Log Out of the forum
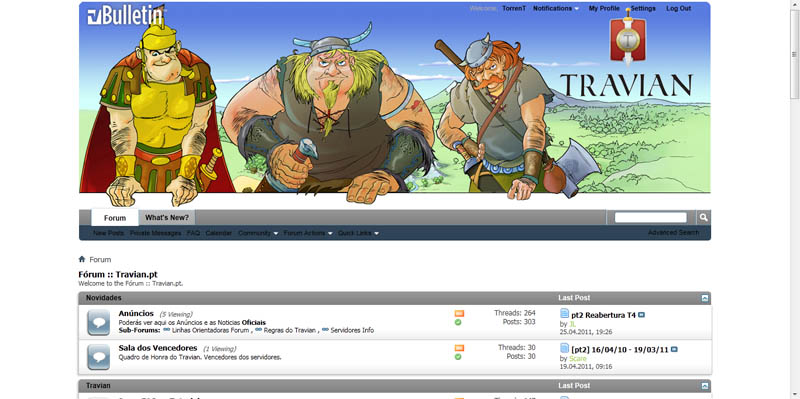This screenshot has height=399, width=800. click(679, 9)
